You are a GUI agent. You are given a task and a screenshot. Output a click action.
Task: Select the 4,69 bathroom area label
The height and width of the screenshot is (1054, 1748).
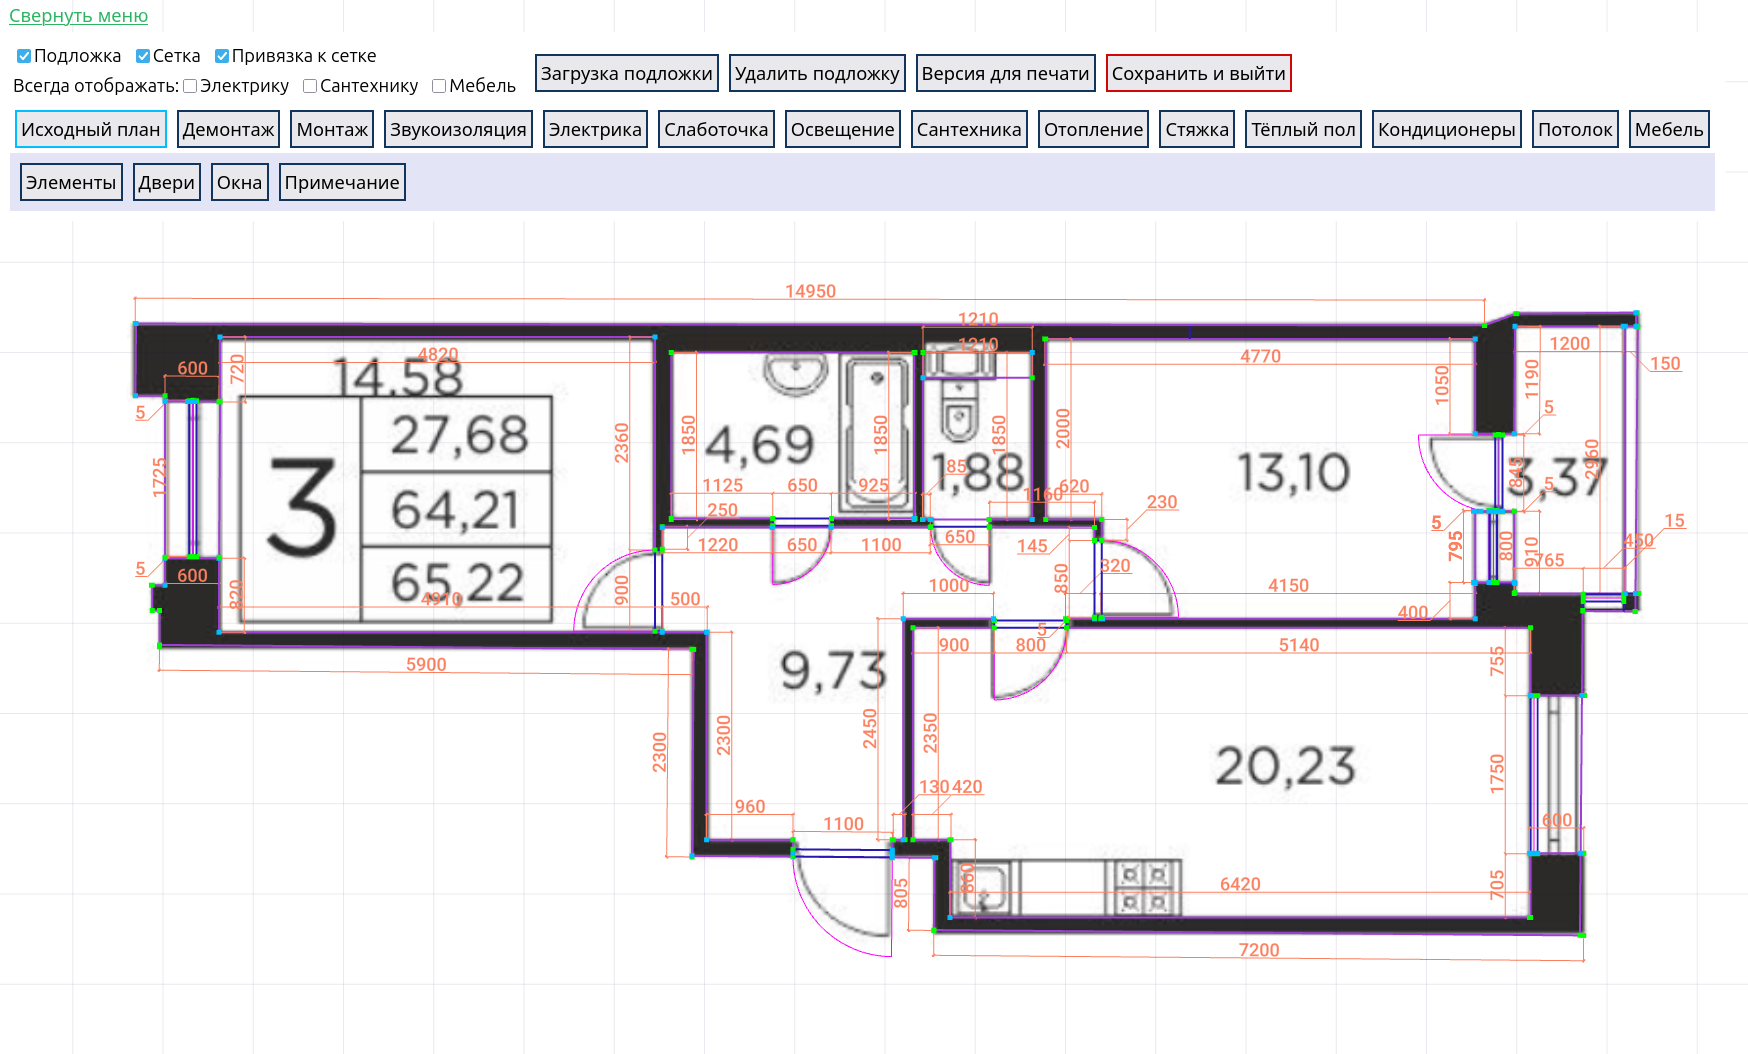(x=760, y=445)
